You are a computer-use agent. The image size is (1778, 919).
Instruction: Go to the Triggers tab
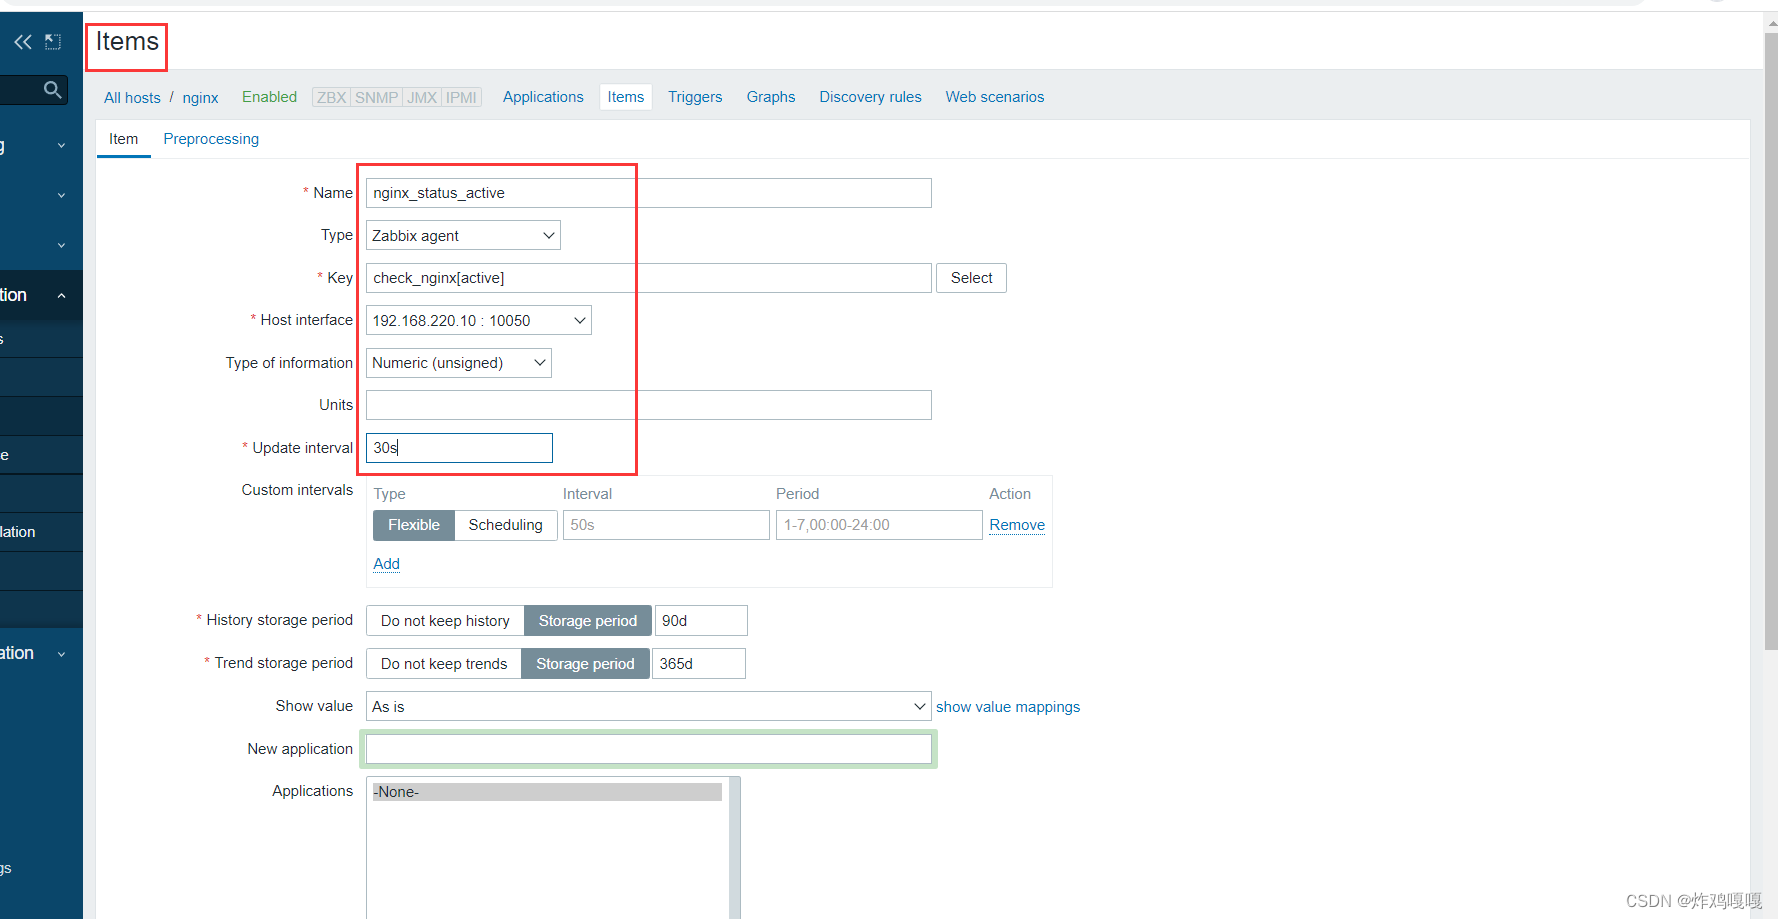[695, 97]
